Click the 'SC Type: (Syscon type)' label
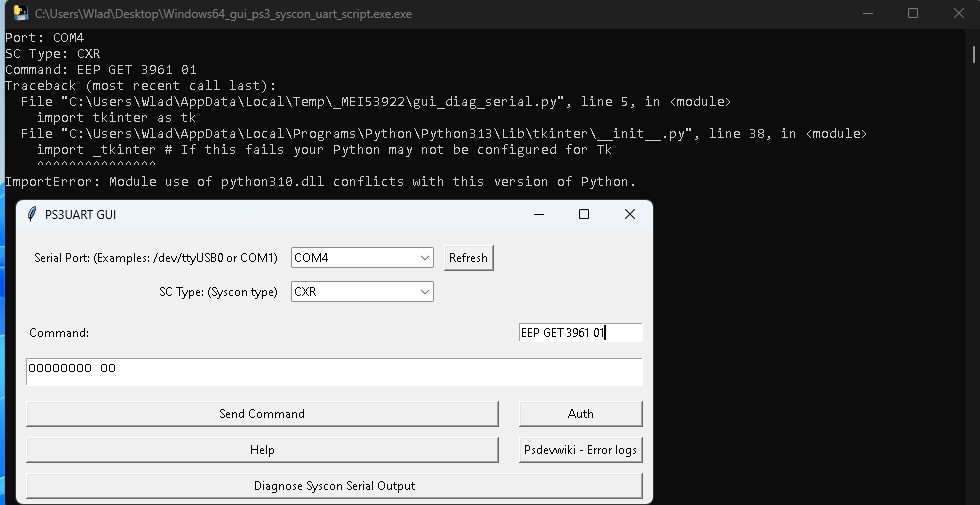This screenshot has width=980, height=505. pyautogui.click(x=218, y=292)
